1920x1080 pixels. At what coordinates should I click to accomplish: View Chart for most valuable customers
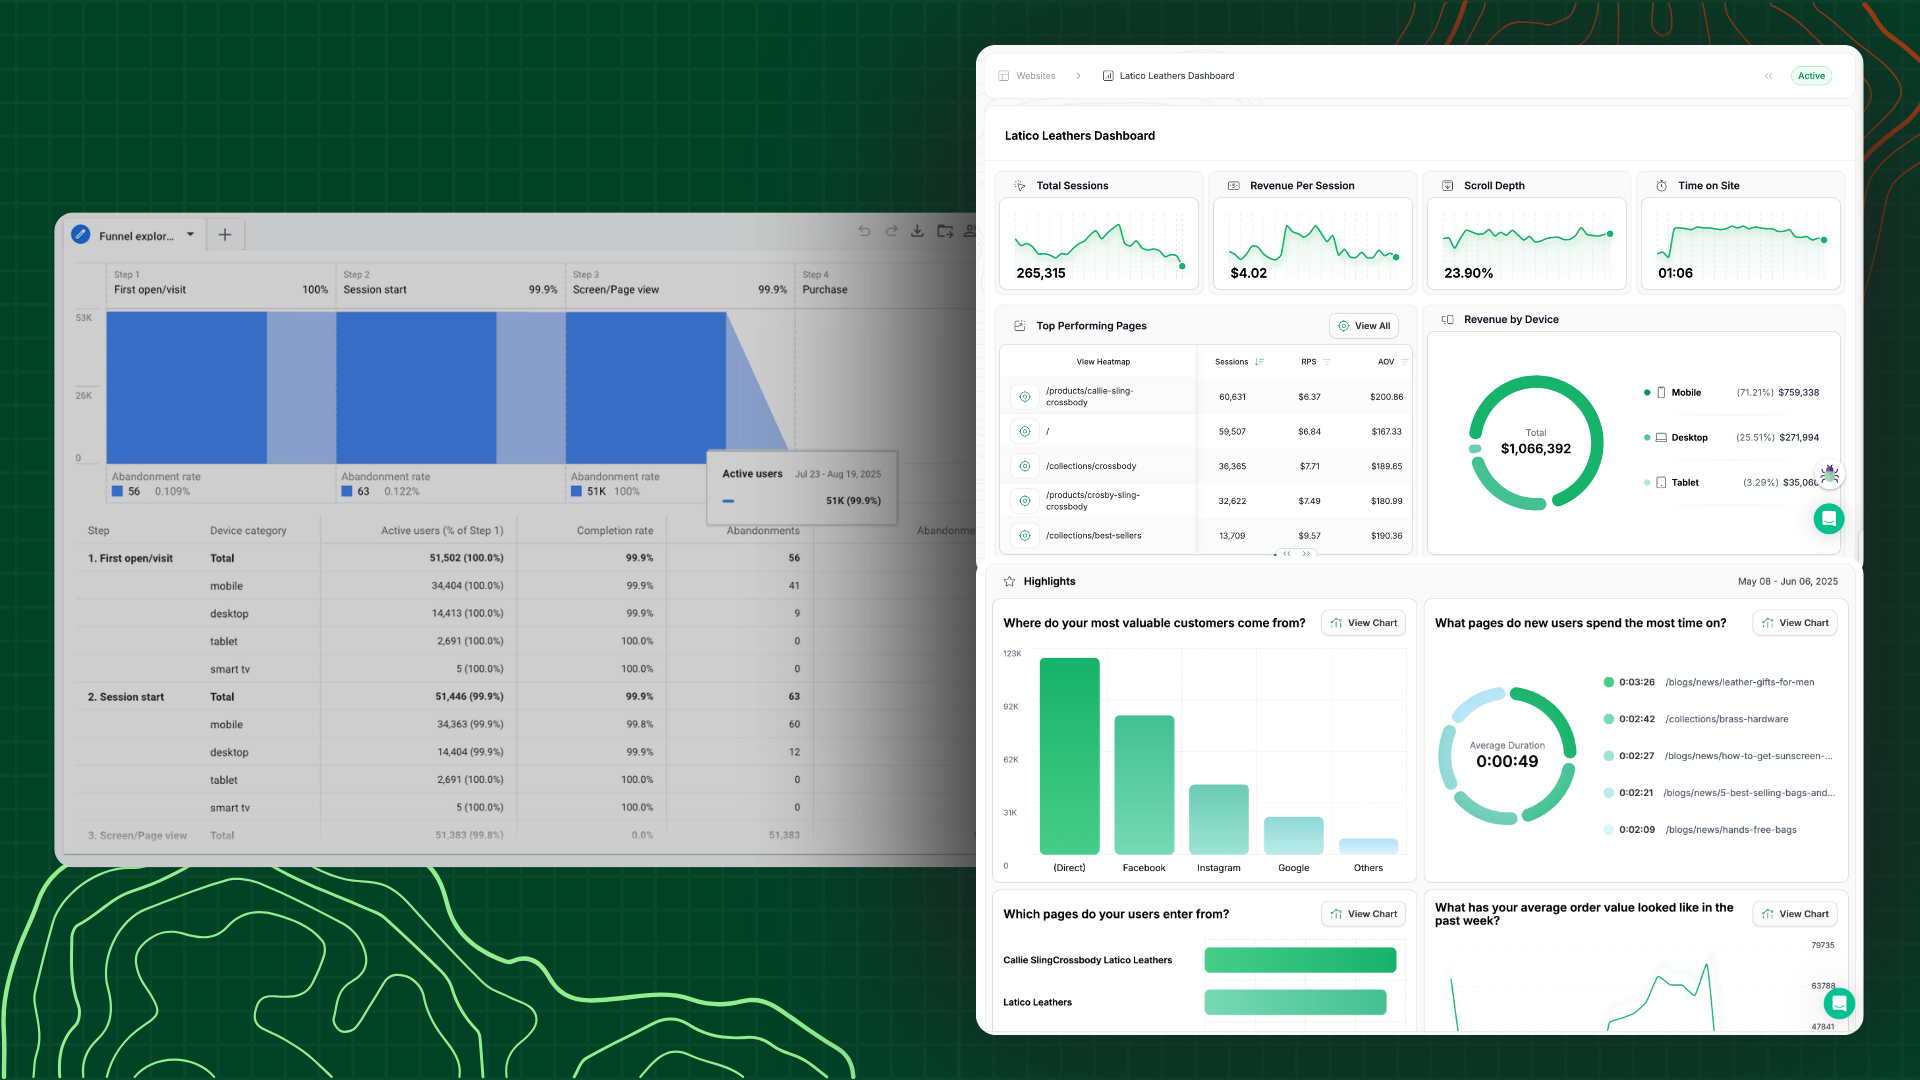1363,623
